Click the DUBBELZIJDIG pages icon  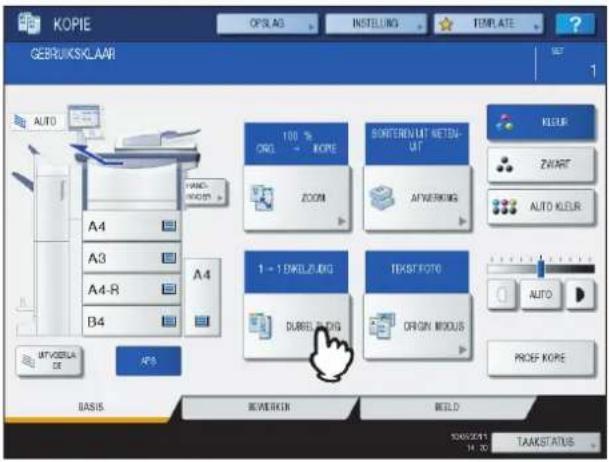pyautogui.click(x=260, y=326)
